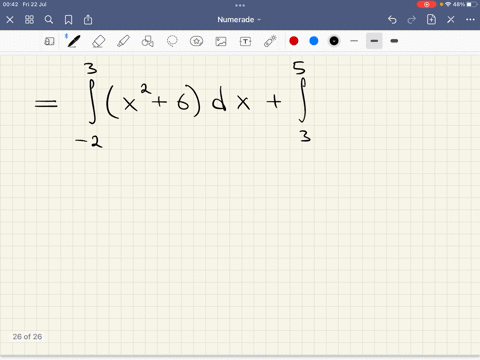Select the Highlighter tool
Viewport: 480px width, 360px height.
123,41
